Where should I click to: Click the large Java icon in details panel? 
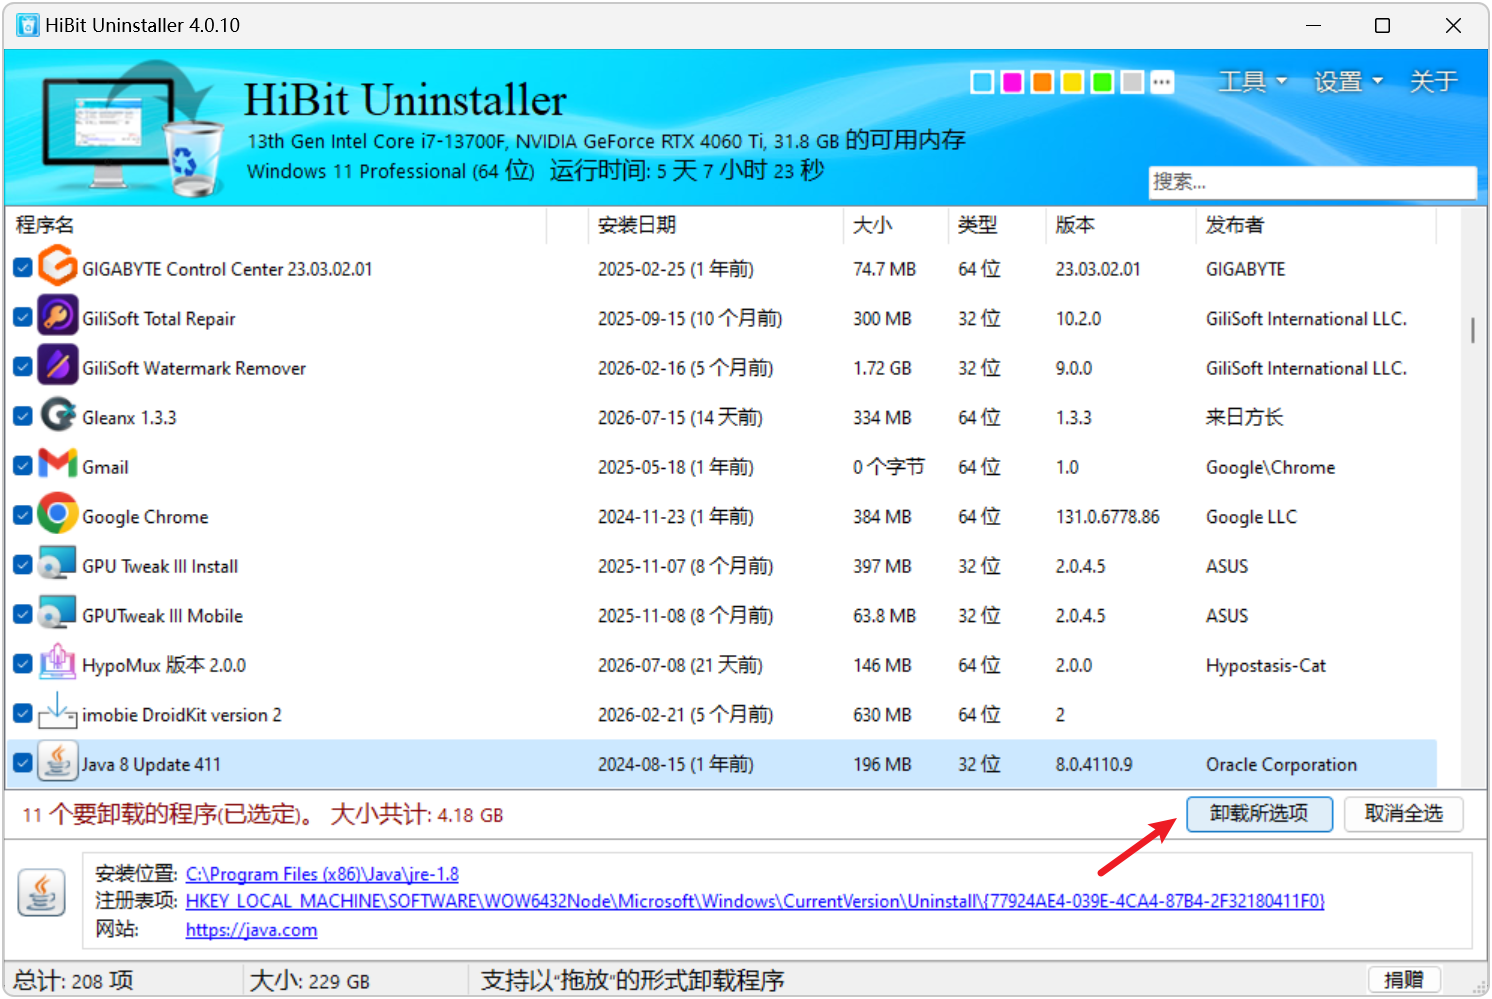42,893
